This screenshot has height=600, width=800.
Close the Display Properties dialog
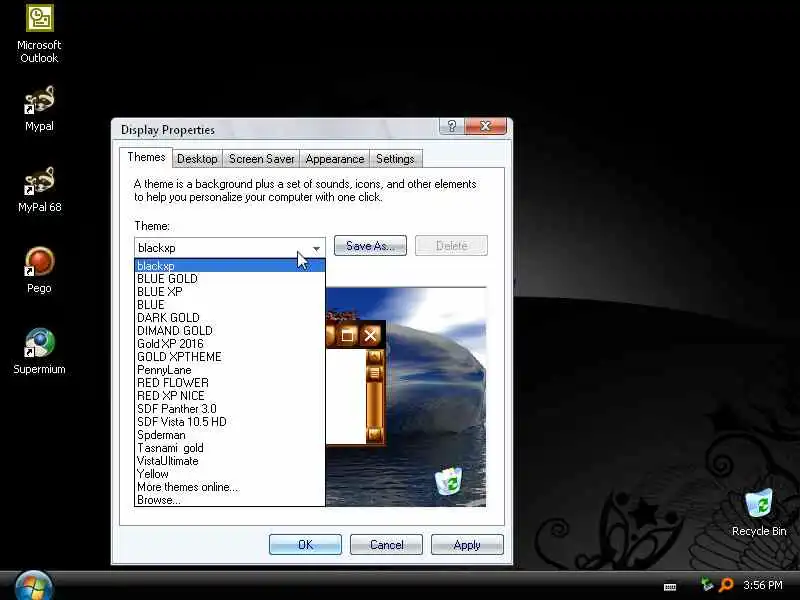click(x=486, y=126)
